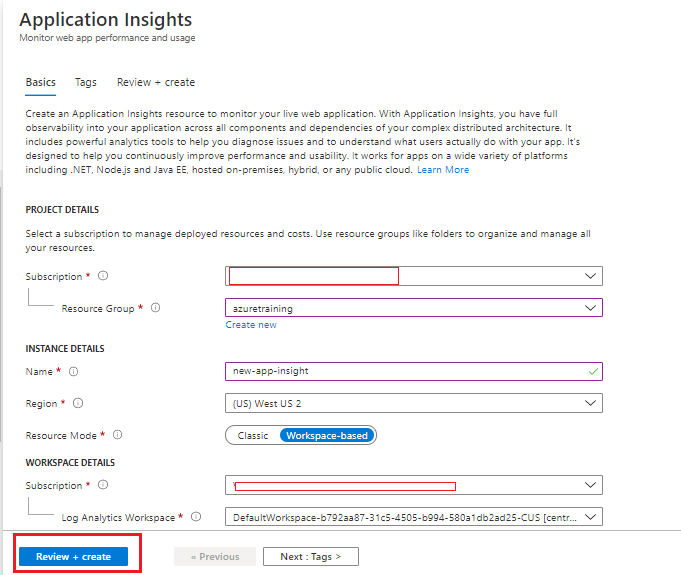The image size is (681, 575).
Task: Expand the Log Analytics Workspace dropdown
Action: [414, 517]
